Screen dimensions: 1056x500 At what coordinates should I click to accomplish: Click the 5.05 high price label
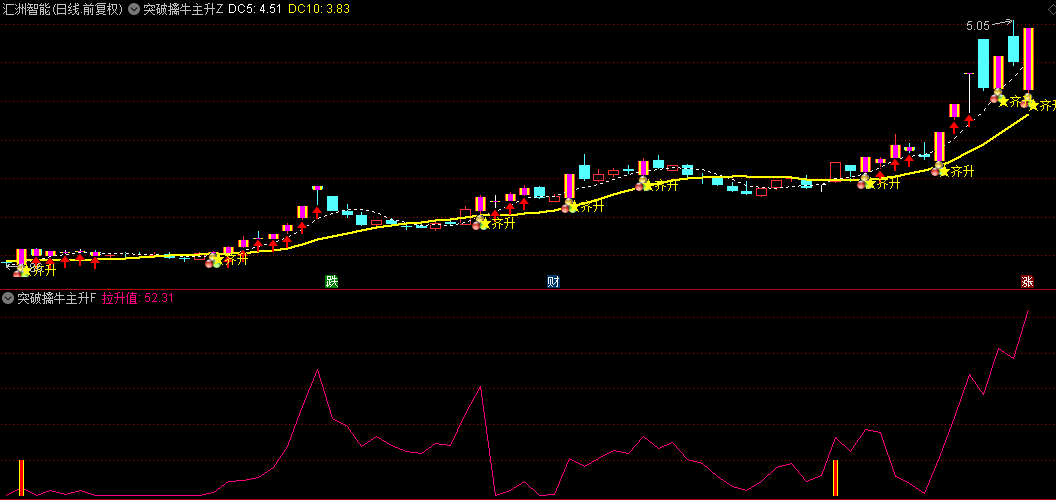(x=978, y=26)
